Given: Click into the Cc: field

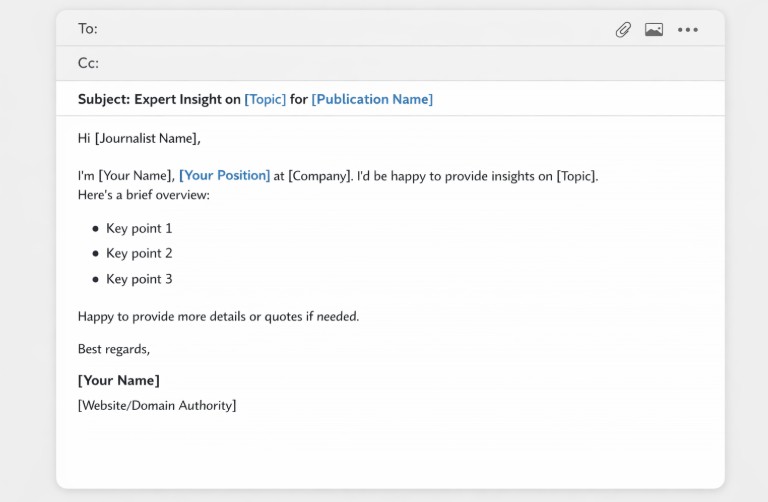Looking at the screenshot, I should coord(350,63).
